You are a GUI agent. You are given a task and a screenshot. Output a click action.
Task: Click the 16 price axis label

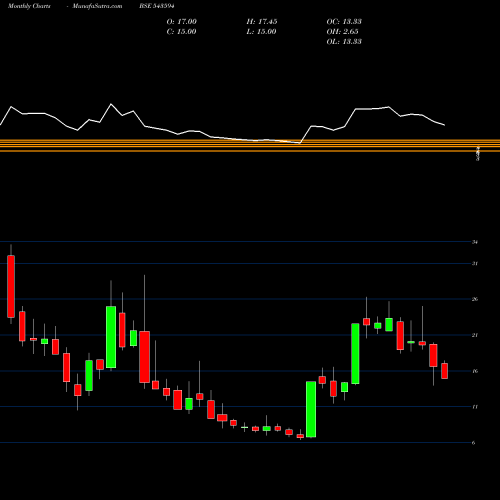[x=475, y=371]
